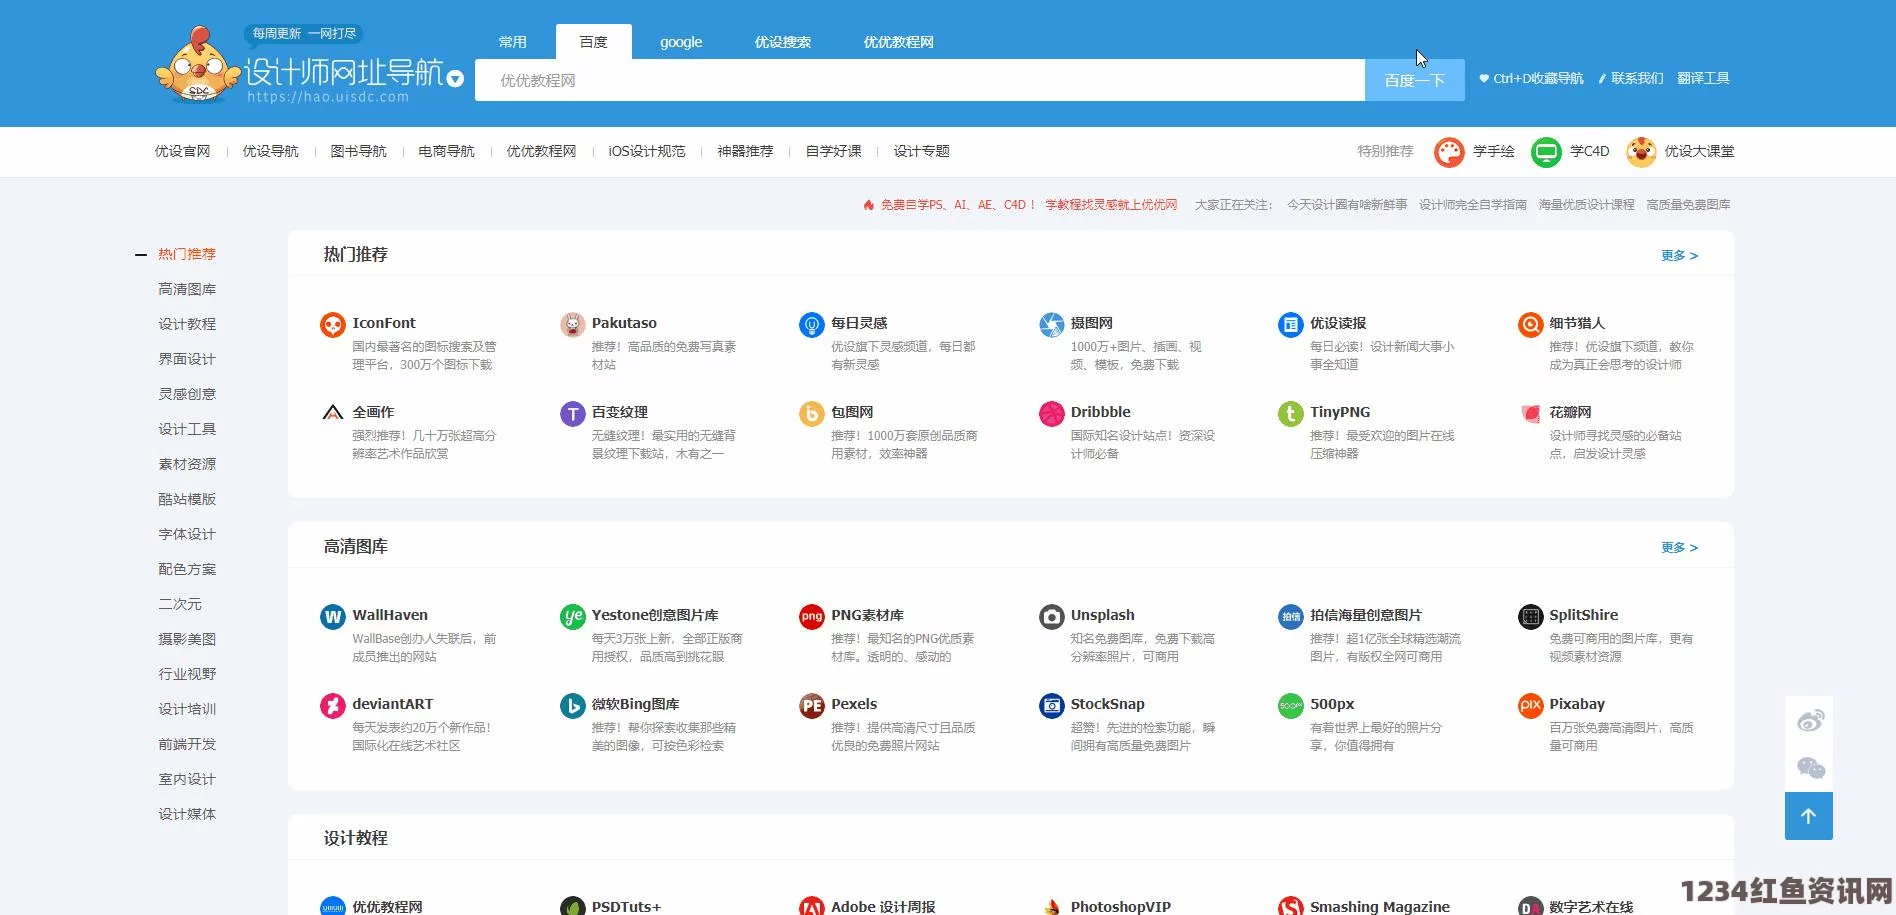1896x915 pixels.
Task: Expand the site logo dropdown arrow
Action: (455, 79)
